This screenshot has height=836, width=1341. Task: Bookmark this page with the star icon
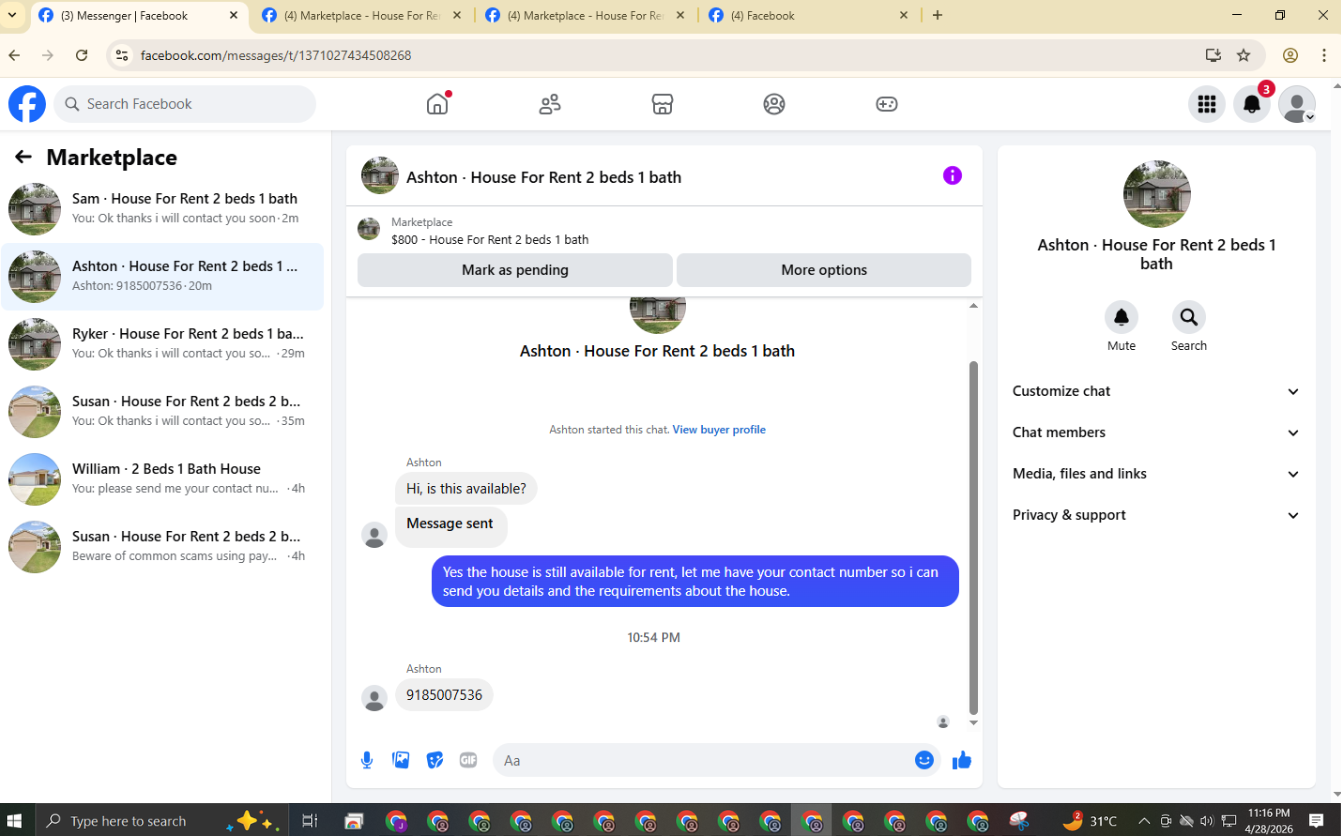[1243, 55]
